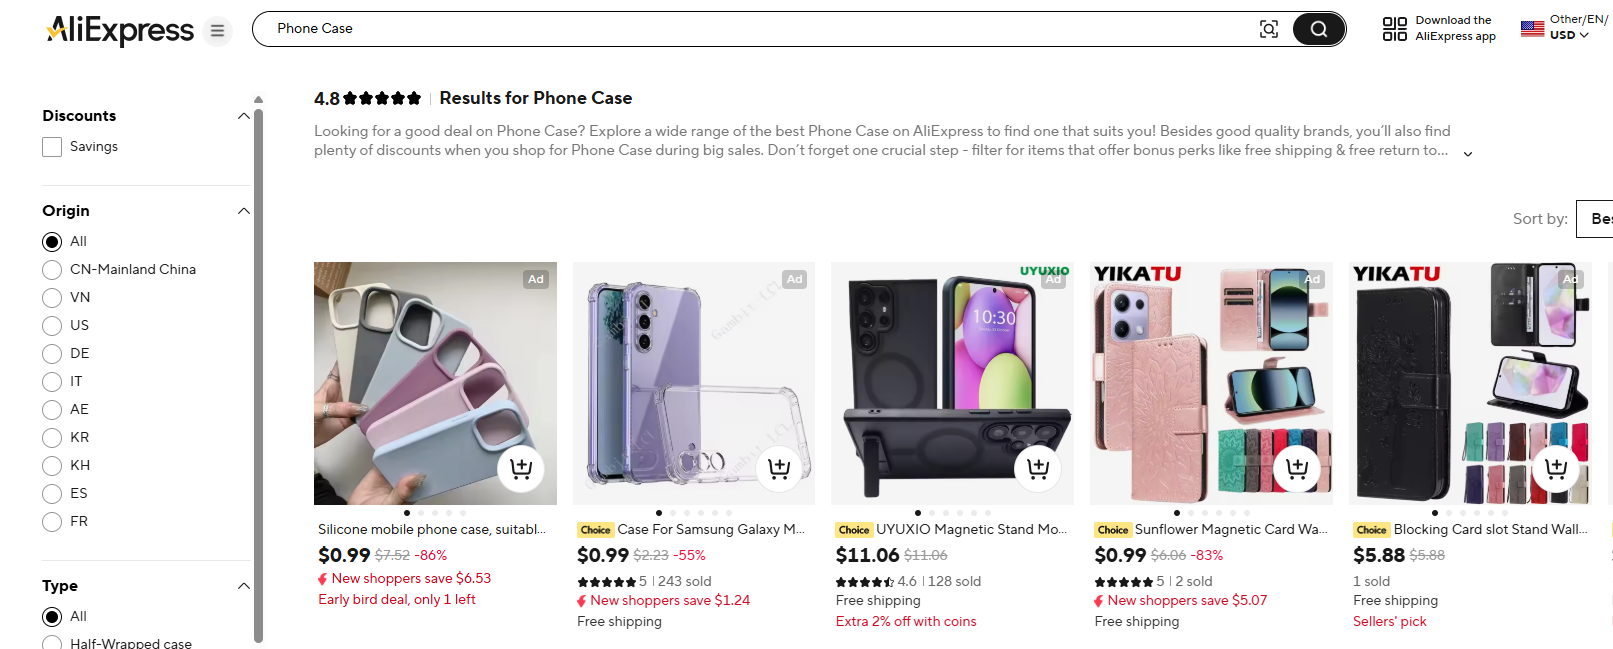The width and height of the screenshot is (1613, 649).
Task: Add the silicone phone case to cart
Action: pyautogui.click(x=521, y=468)
